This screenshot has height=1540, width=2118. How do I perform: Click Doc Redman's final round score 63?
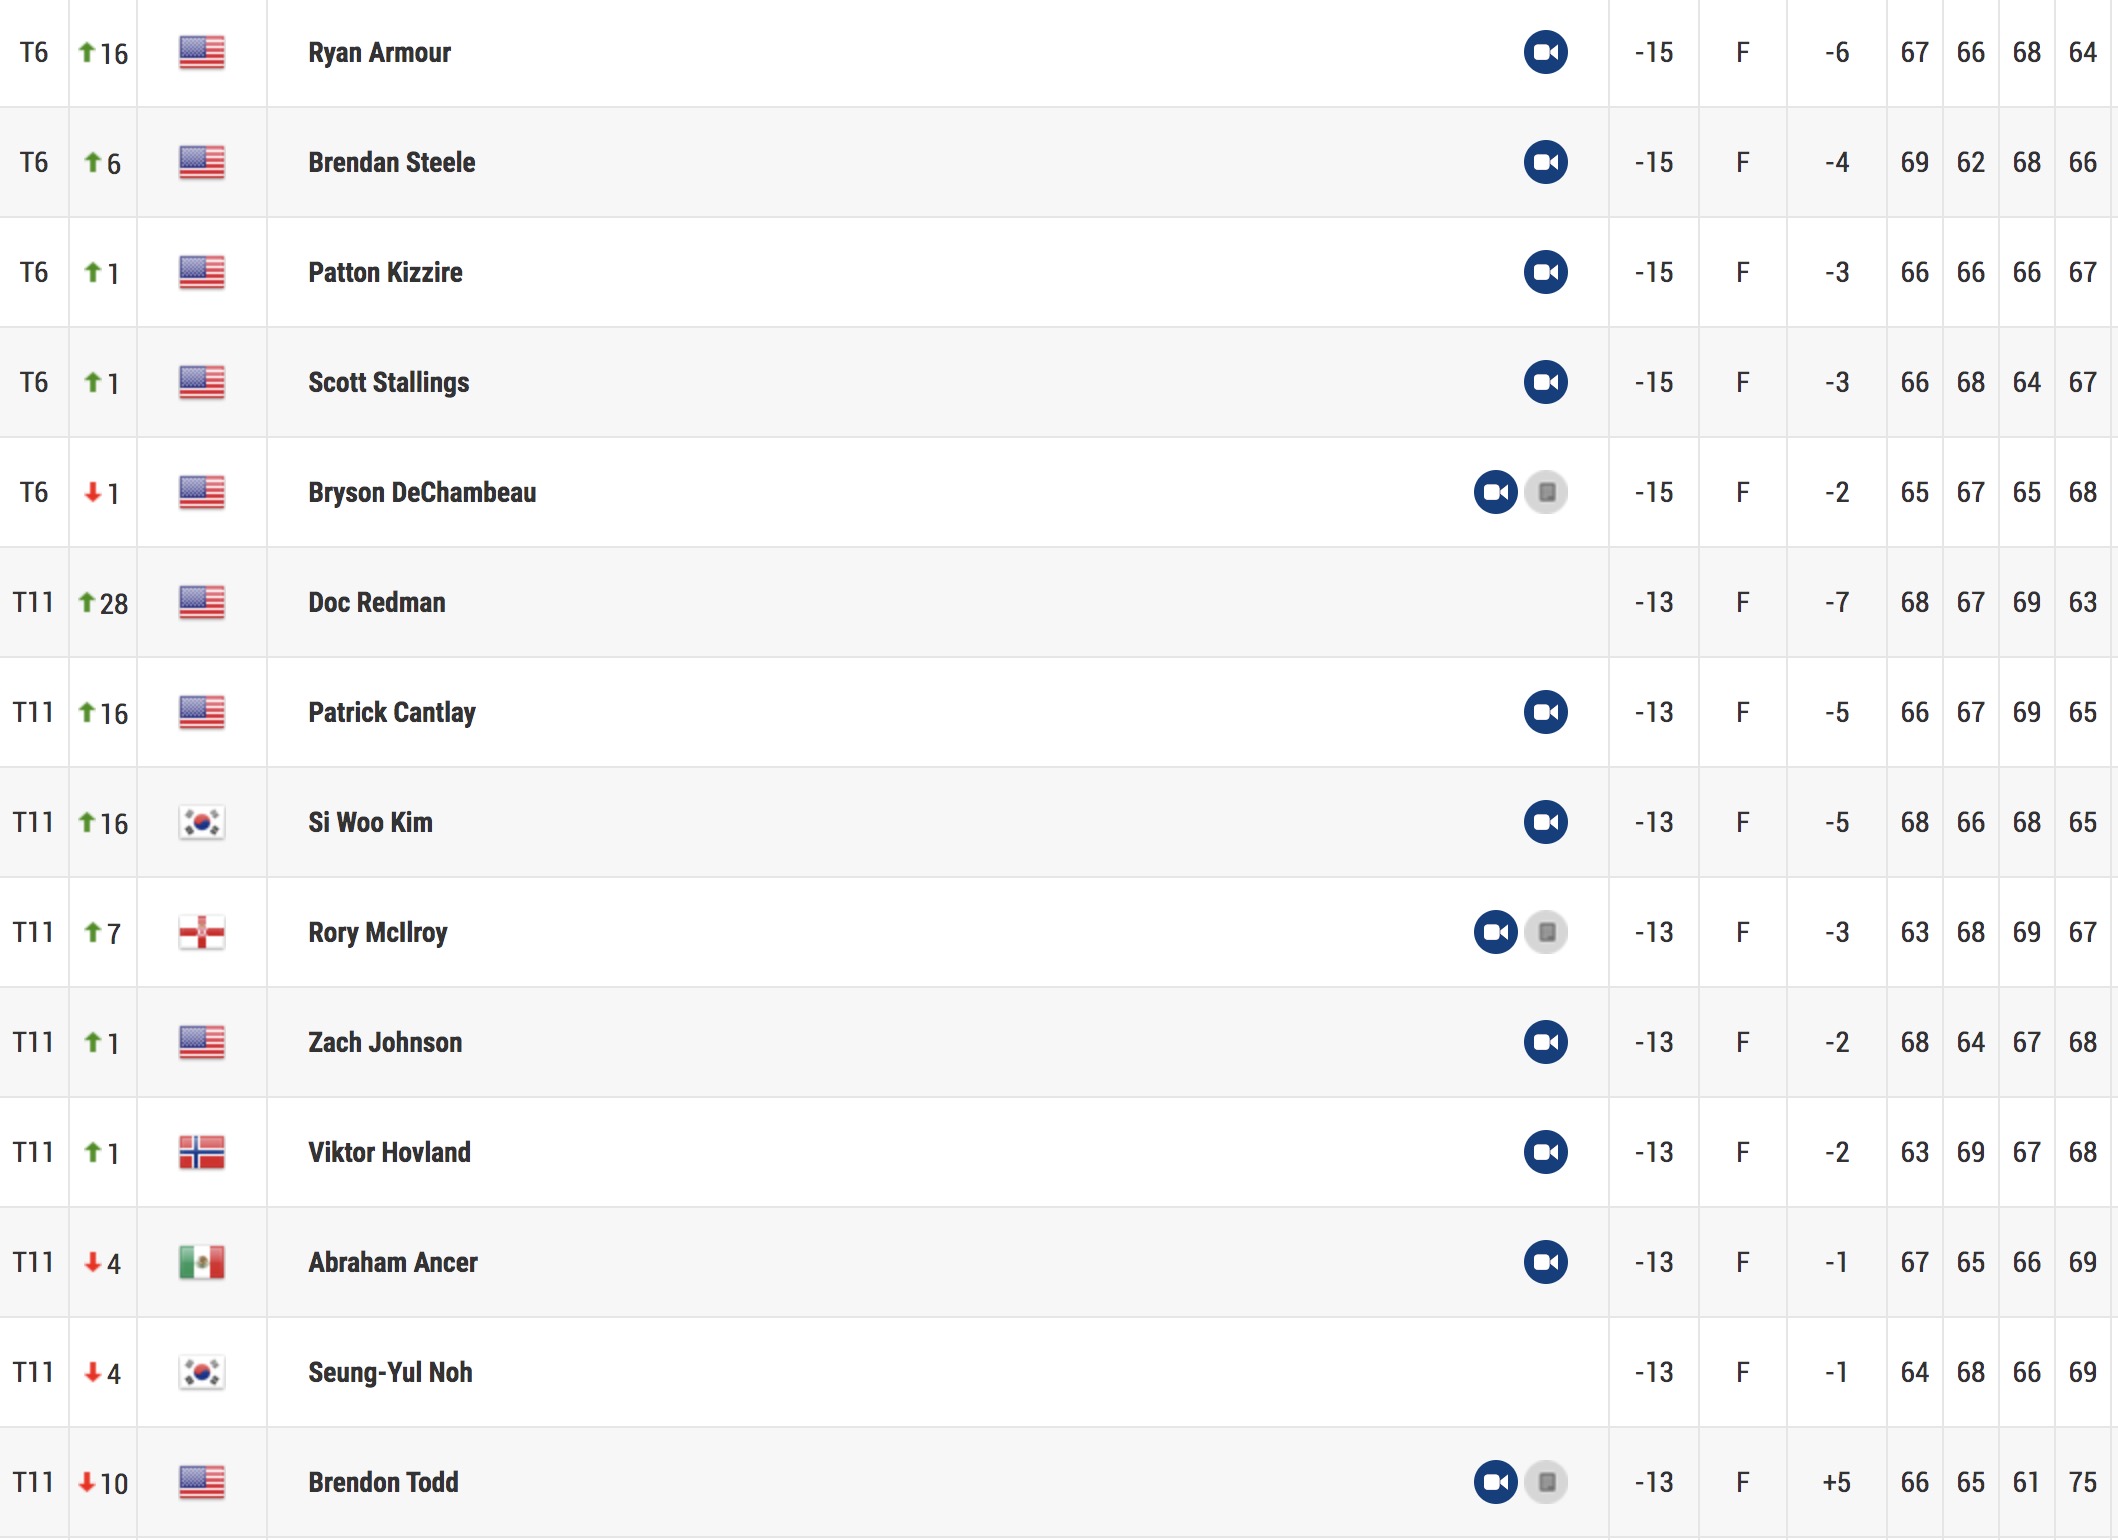[x=2083, y=602]
